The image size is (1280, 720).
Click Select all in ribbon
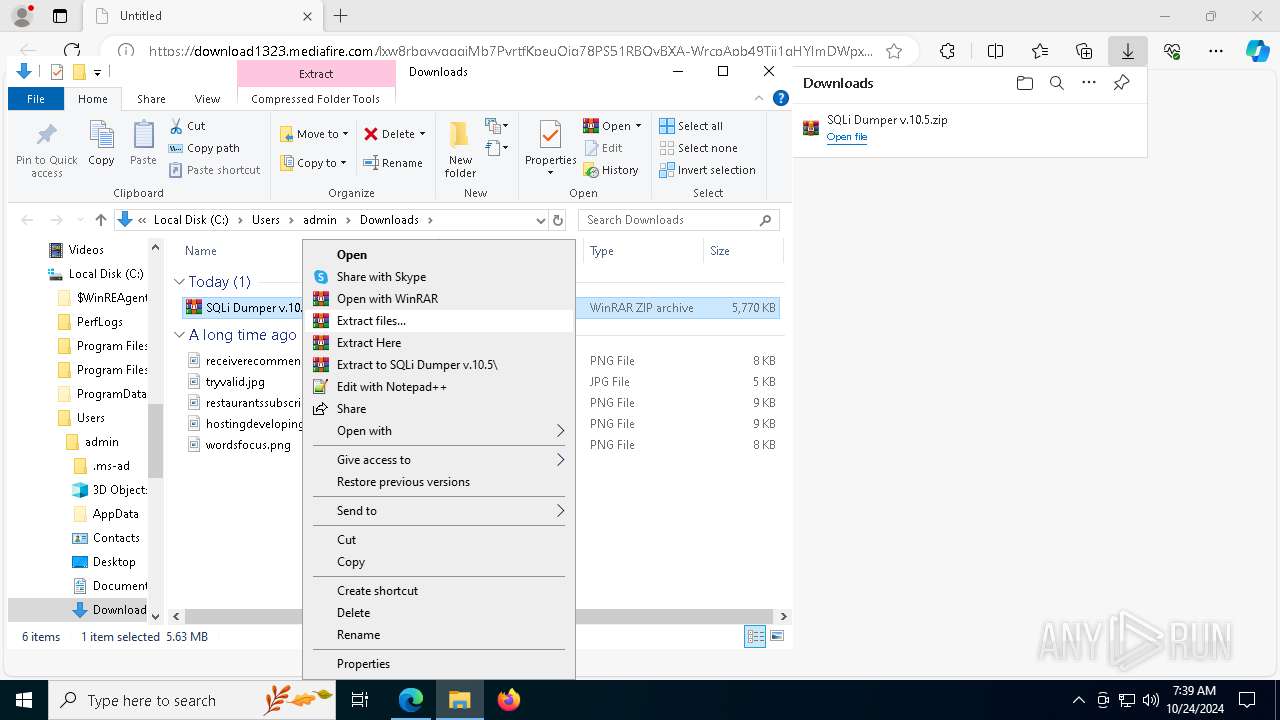coord(691,126)
